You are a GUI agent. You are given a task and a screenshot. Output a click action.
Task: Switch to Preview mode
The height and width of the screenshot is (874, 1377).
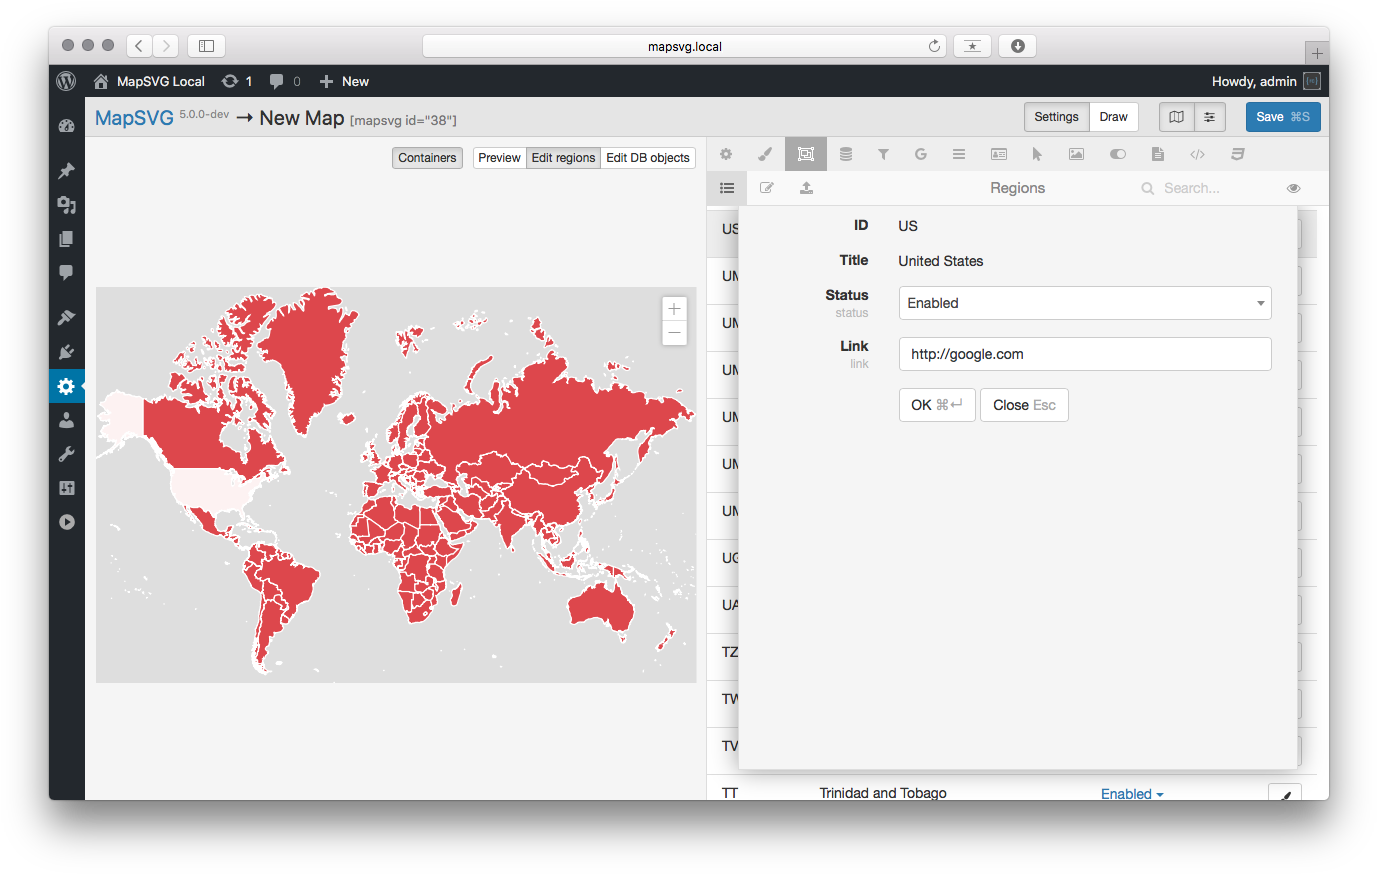[499, 158]
